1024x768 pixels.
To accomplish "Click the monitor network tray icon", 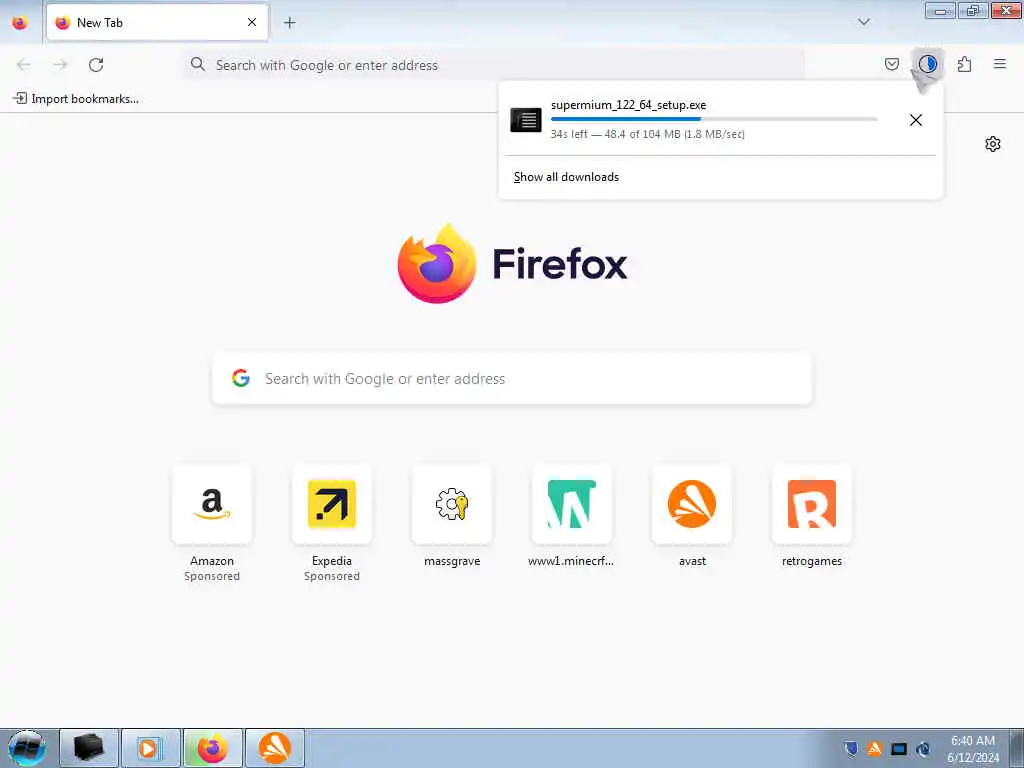I will point(899,748).
